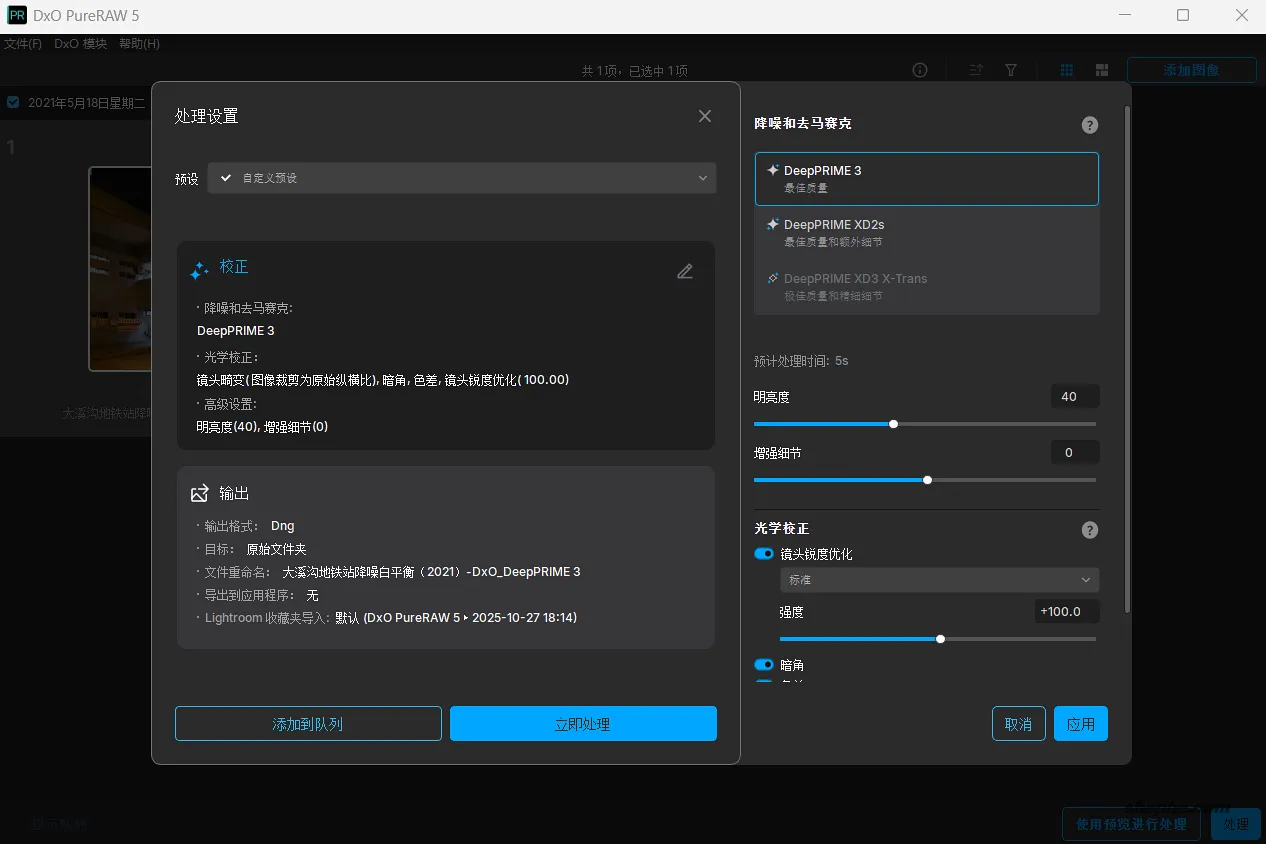Image resolution: width=1266 pixels, height=844 pixels.
Task: Uncheck the 2021年5月18日 date group checkbox
Action: pyautogui.click(x=13, y=102)
